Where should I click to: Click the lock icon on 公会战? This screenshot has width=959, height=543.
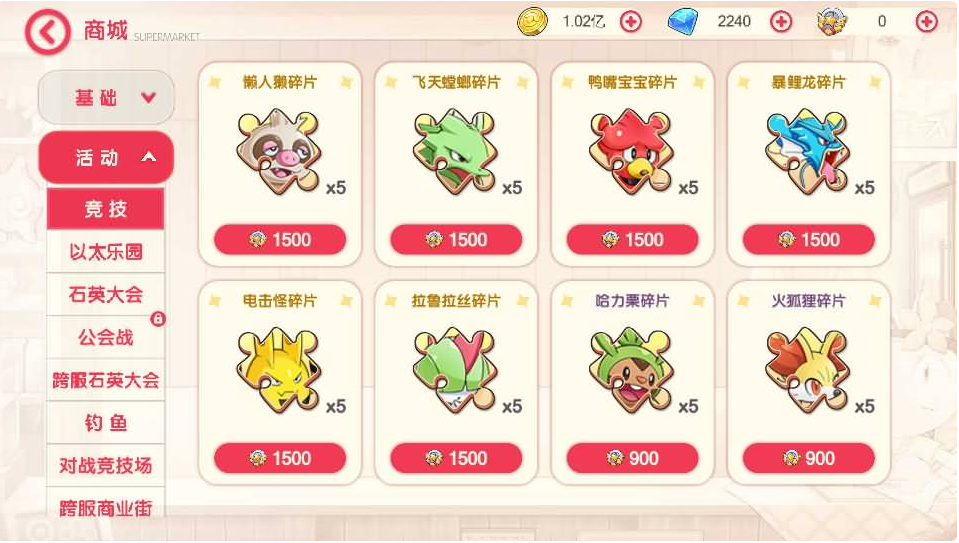click(158, 319)
